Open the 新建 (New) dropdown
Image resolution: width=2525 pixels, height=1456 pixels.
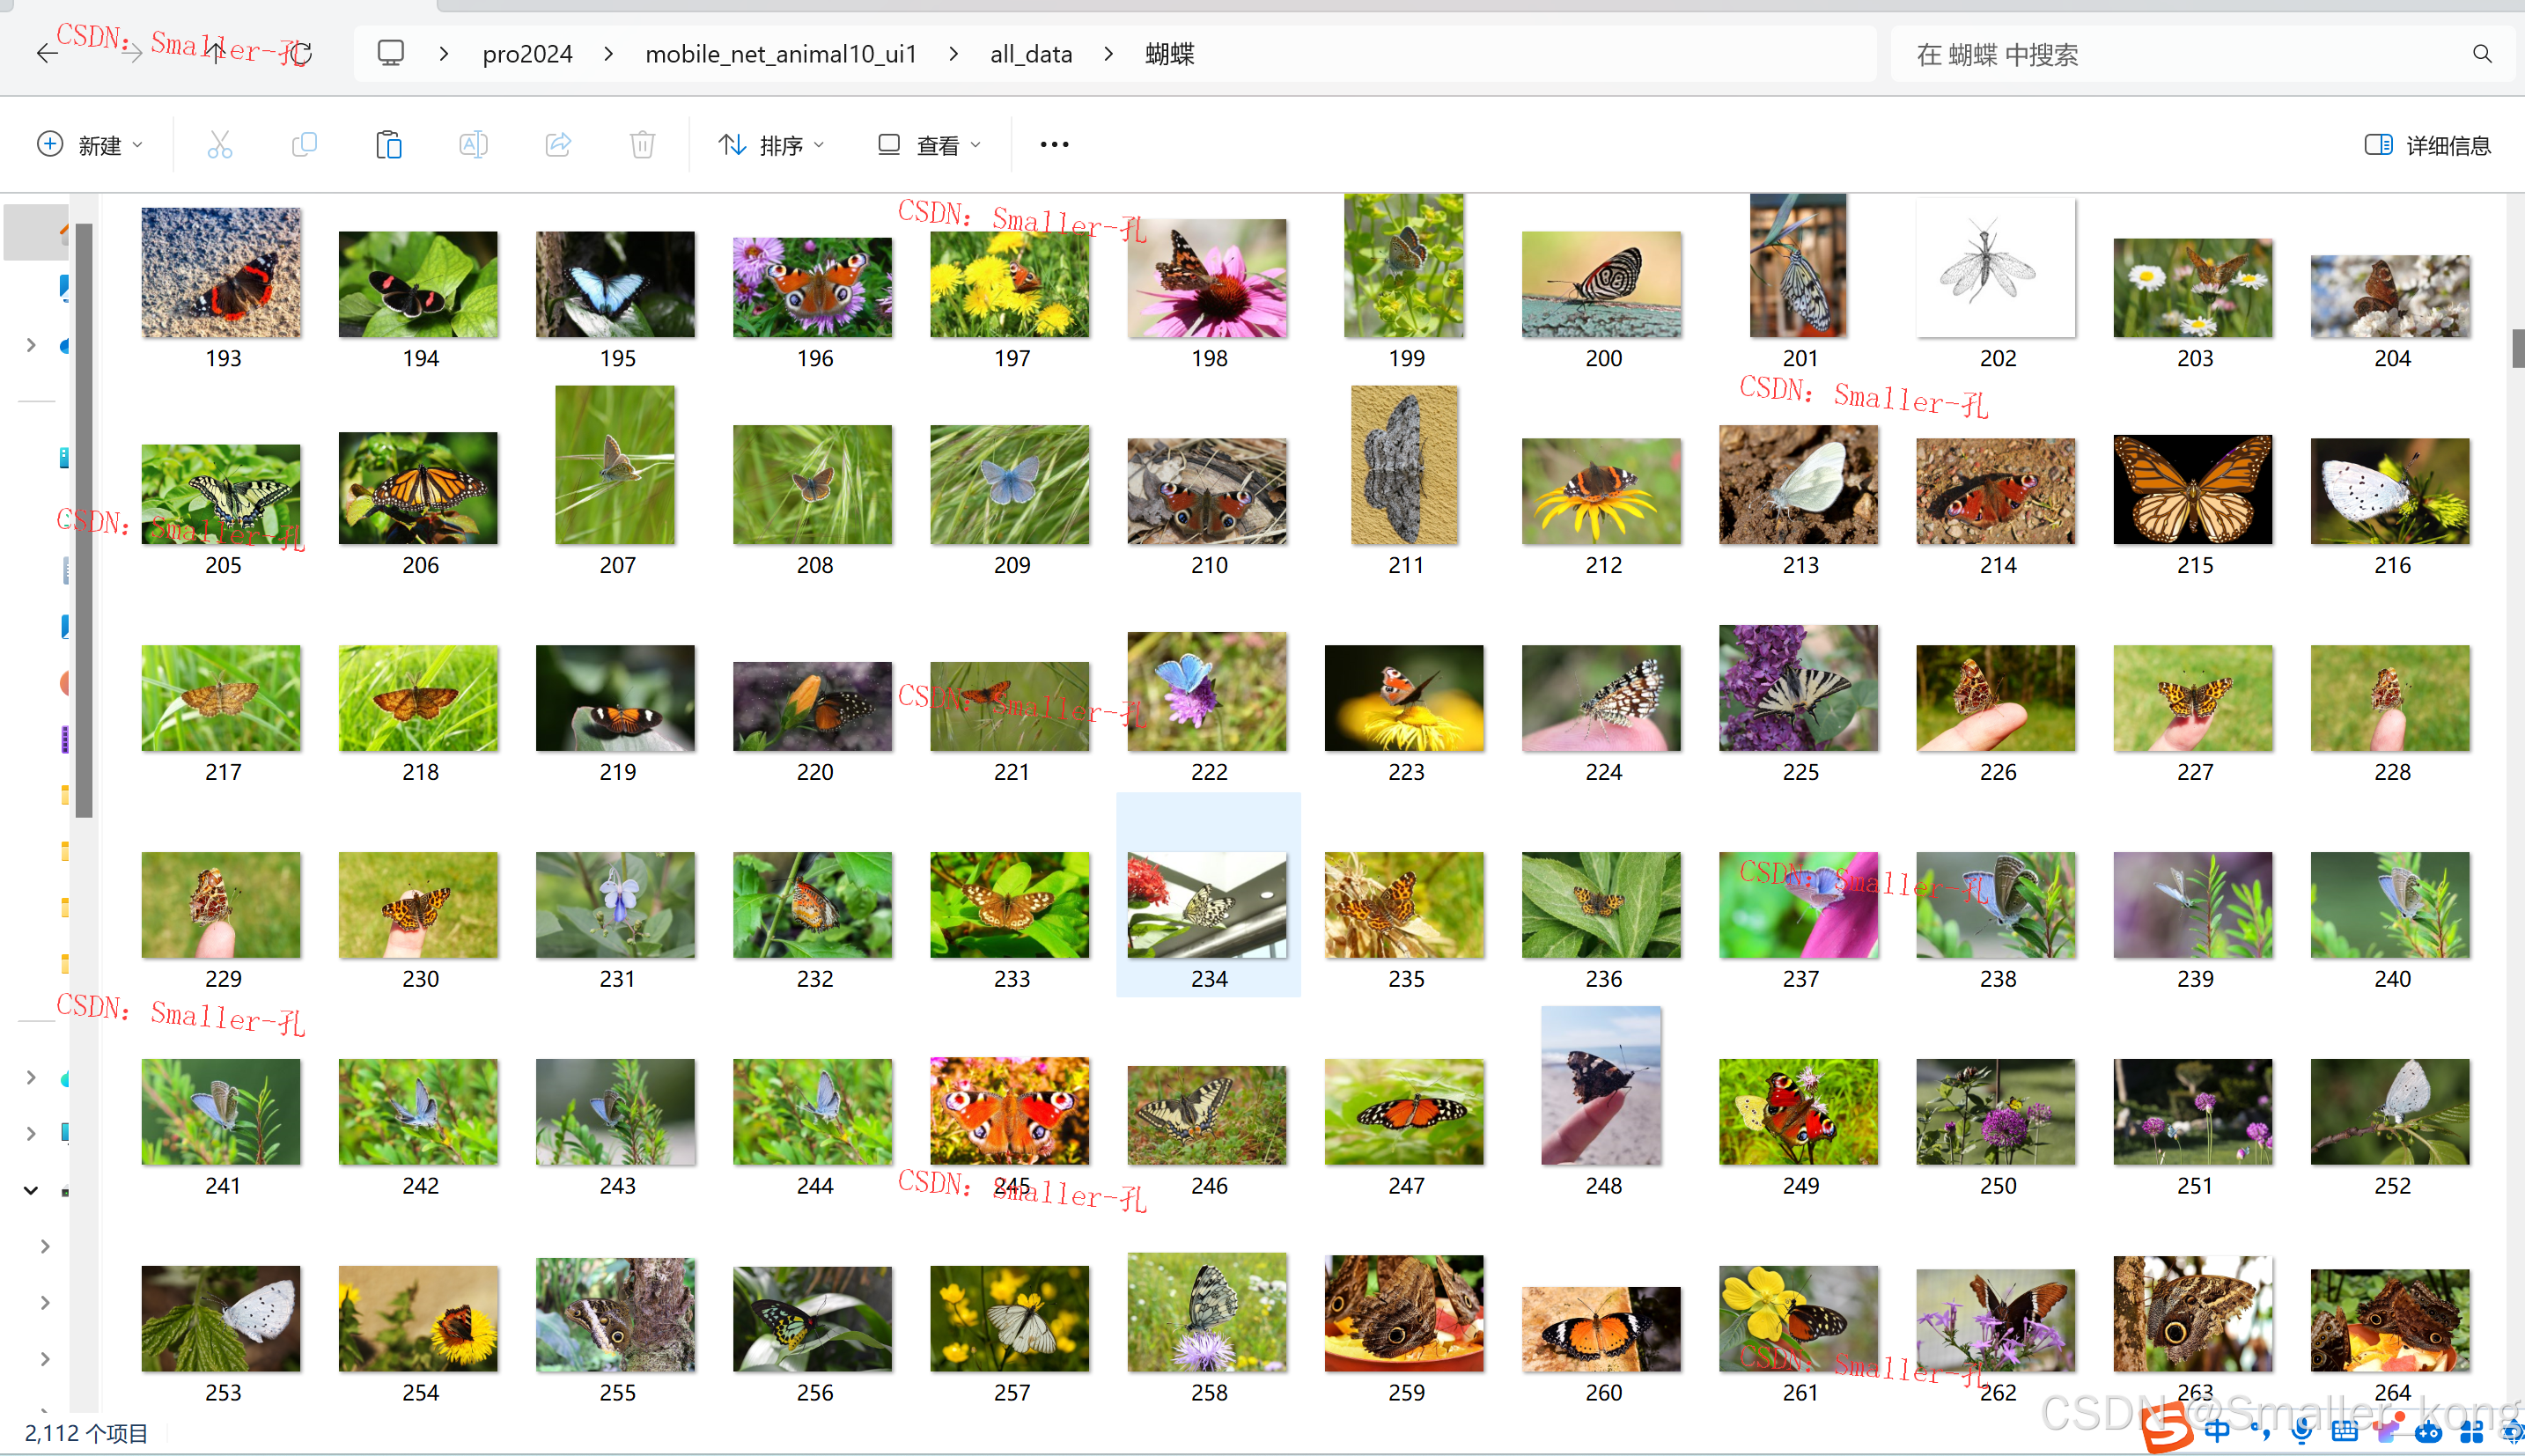tap(90, 145)
